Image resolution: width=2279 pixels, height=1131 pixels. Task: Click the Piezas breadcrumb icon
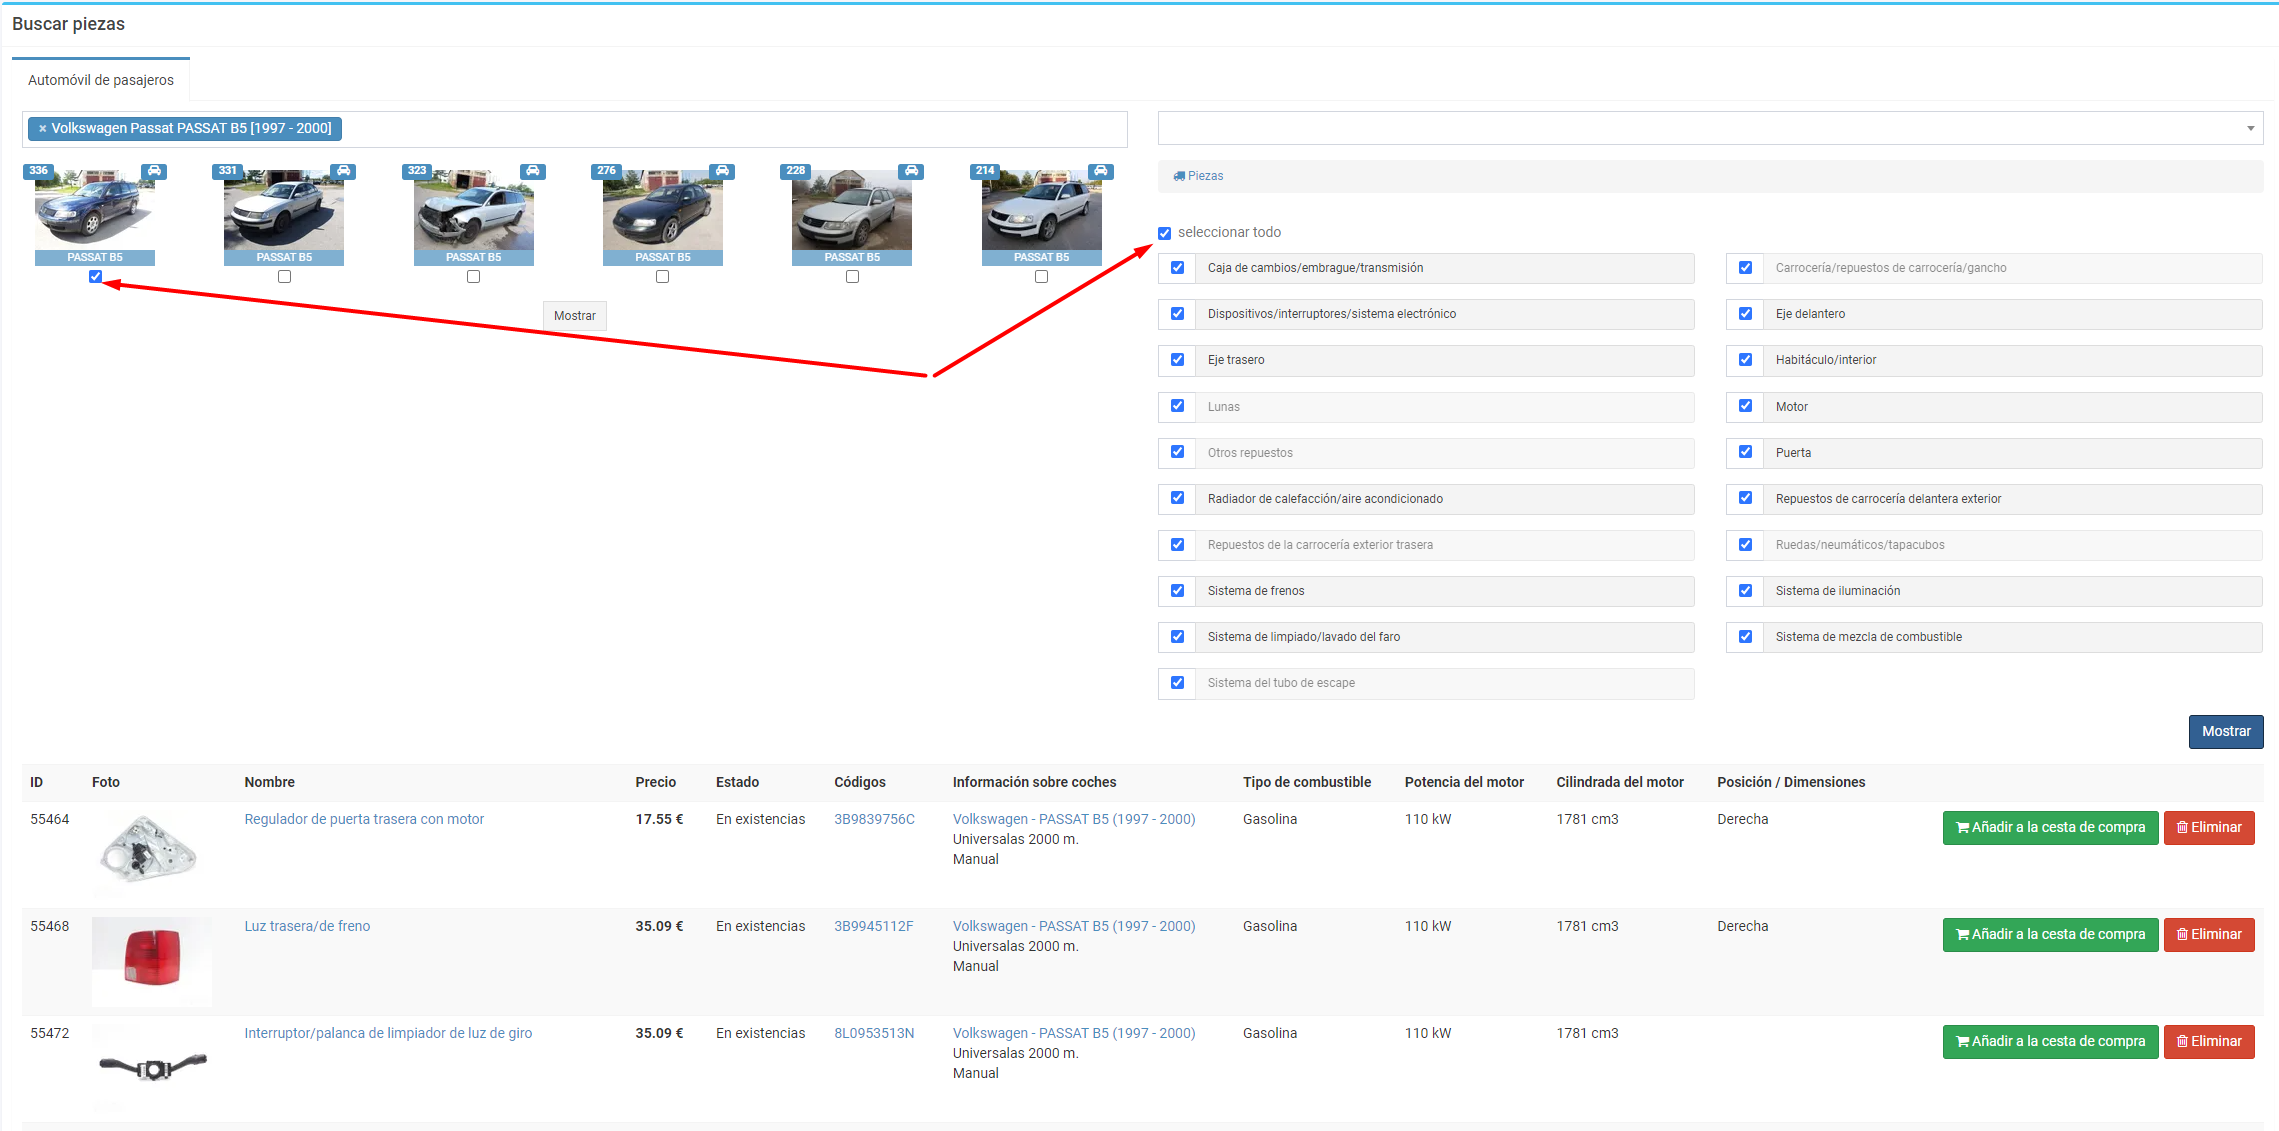pyautogui.click(x=1179, y=176)
